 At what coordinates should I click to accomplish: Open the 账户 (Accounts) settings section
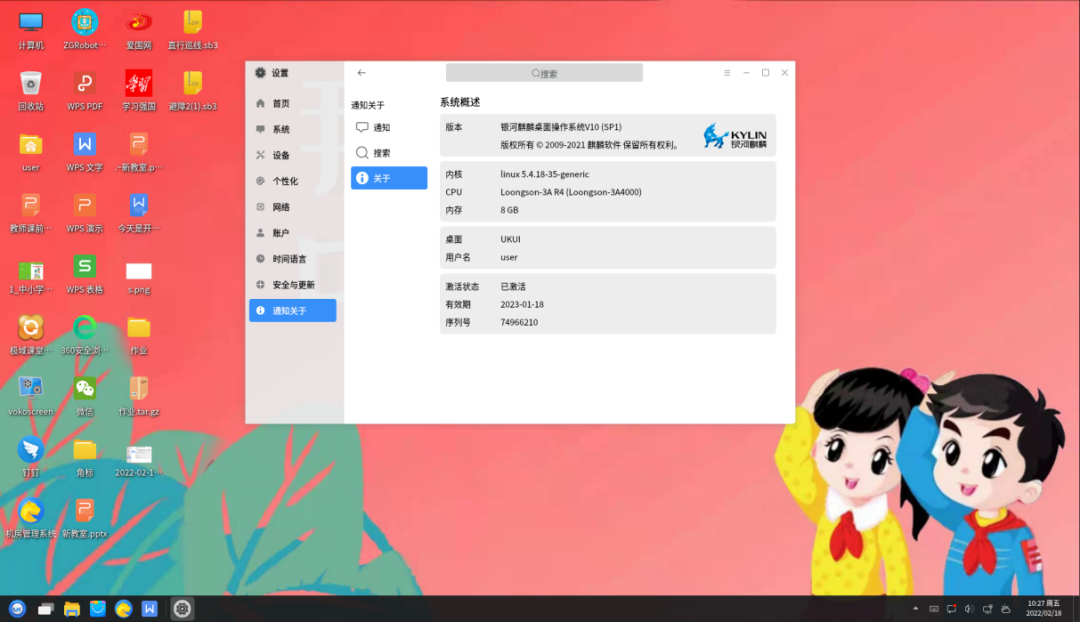(277, 232)
